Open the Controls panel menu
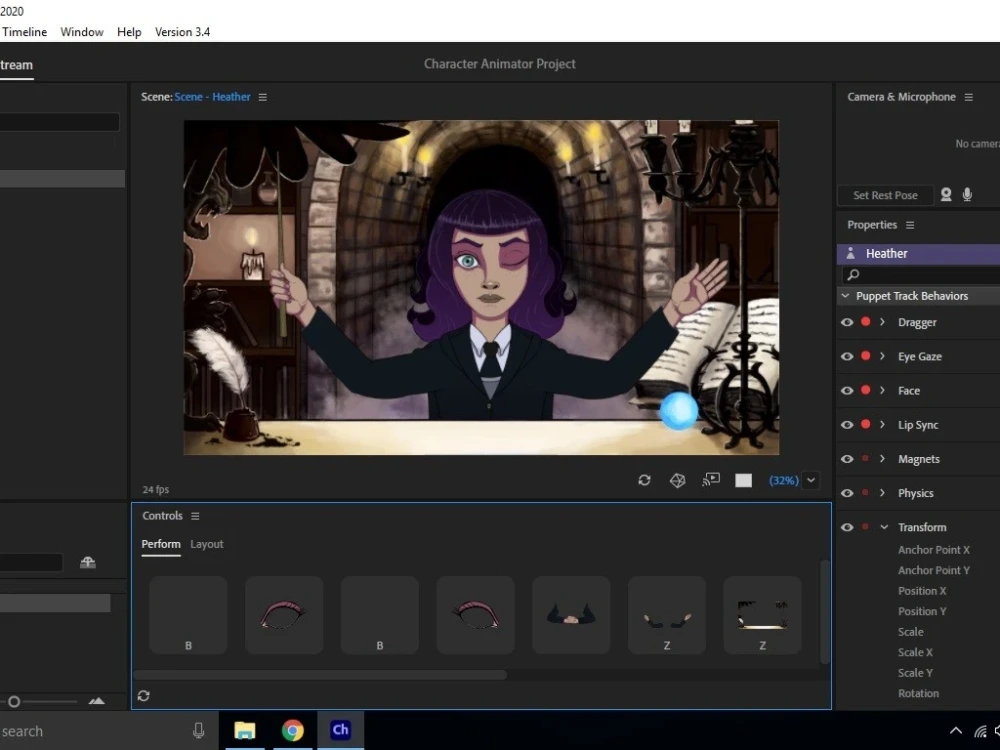The image size is (1000, 750). [x=195, y=516]
